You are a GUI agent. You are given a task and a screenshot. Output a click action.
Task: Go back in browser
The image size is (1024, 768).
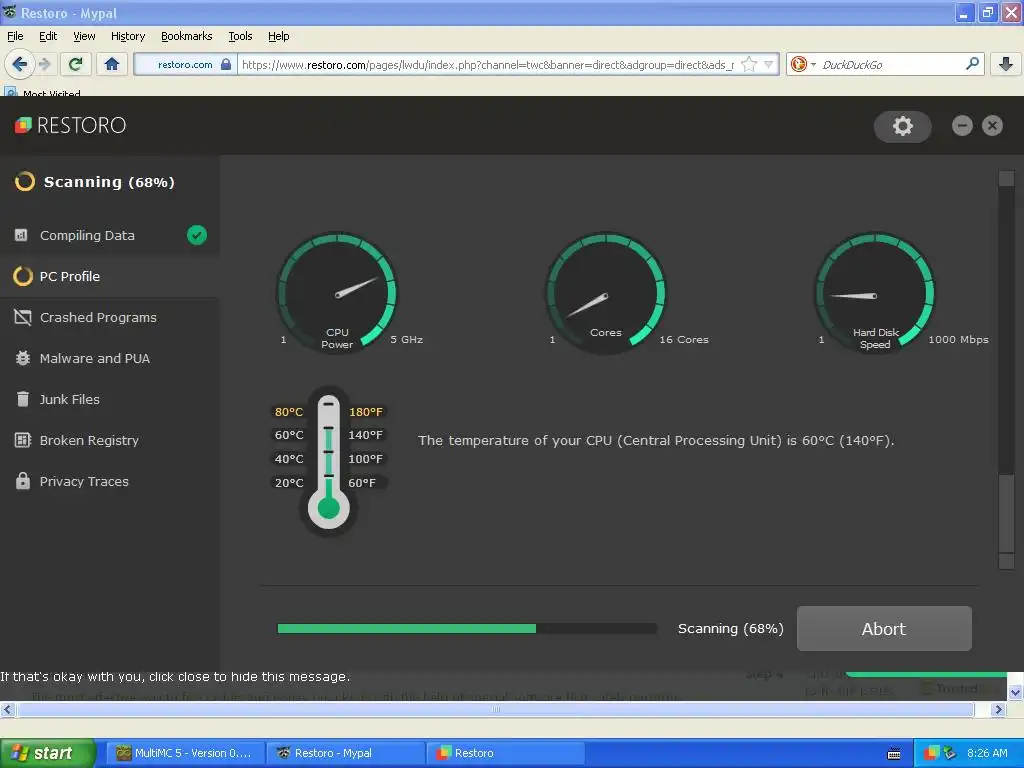[x=20, y=64]
